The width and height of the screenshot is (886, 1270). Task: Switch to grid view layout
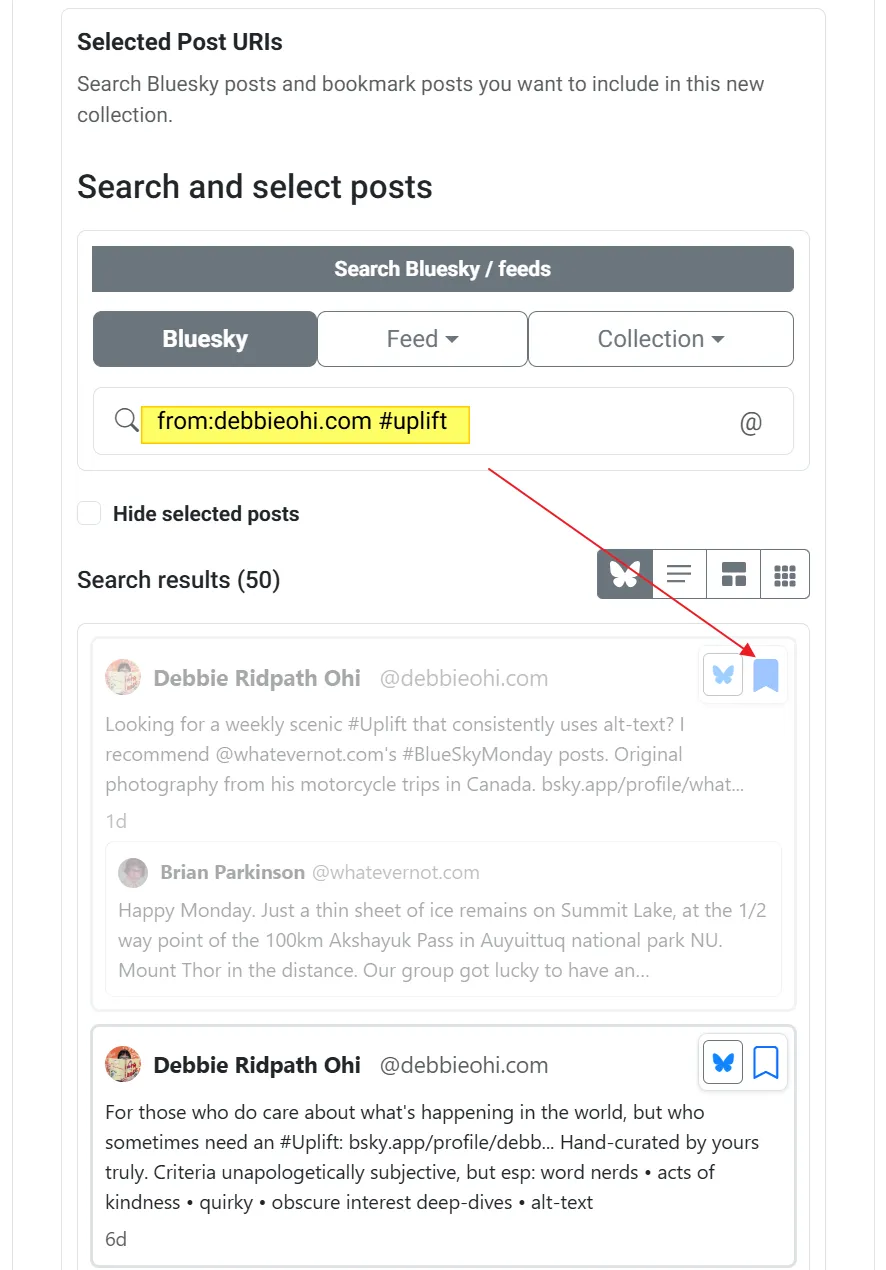point(785,574)
